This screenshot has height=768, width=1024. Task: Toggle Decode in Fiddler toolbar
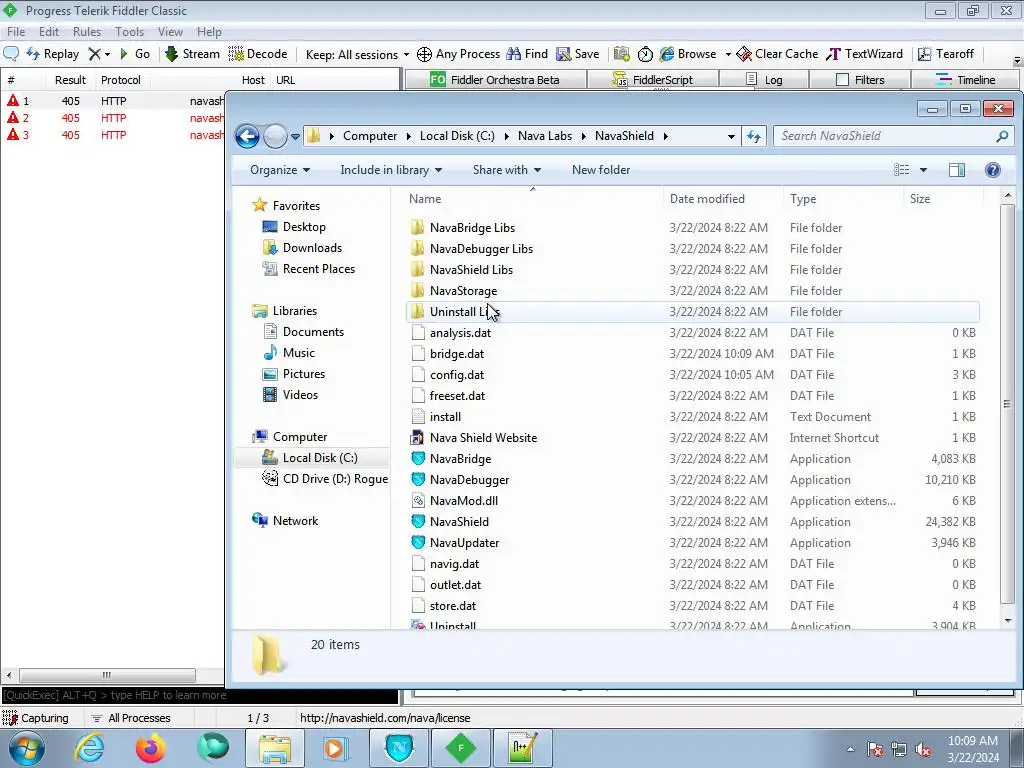(x=258, y=54)
